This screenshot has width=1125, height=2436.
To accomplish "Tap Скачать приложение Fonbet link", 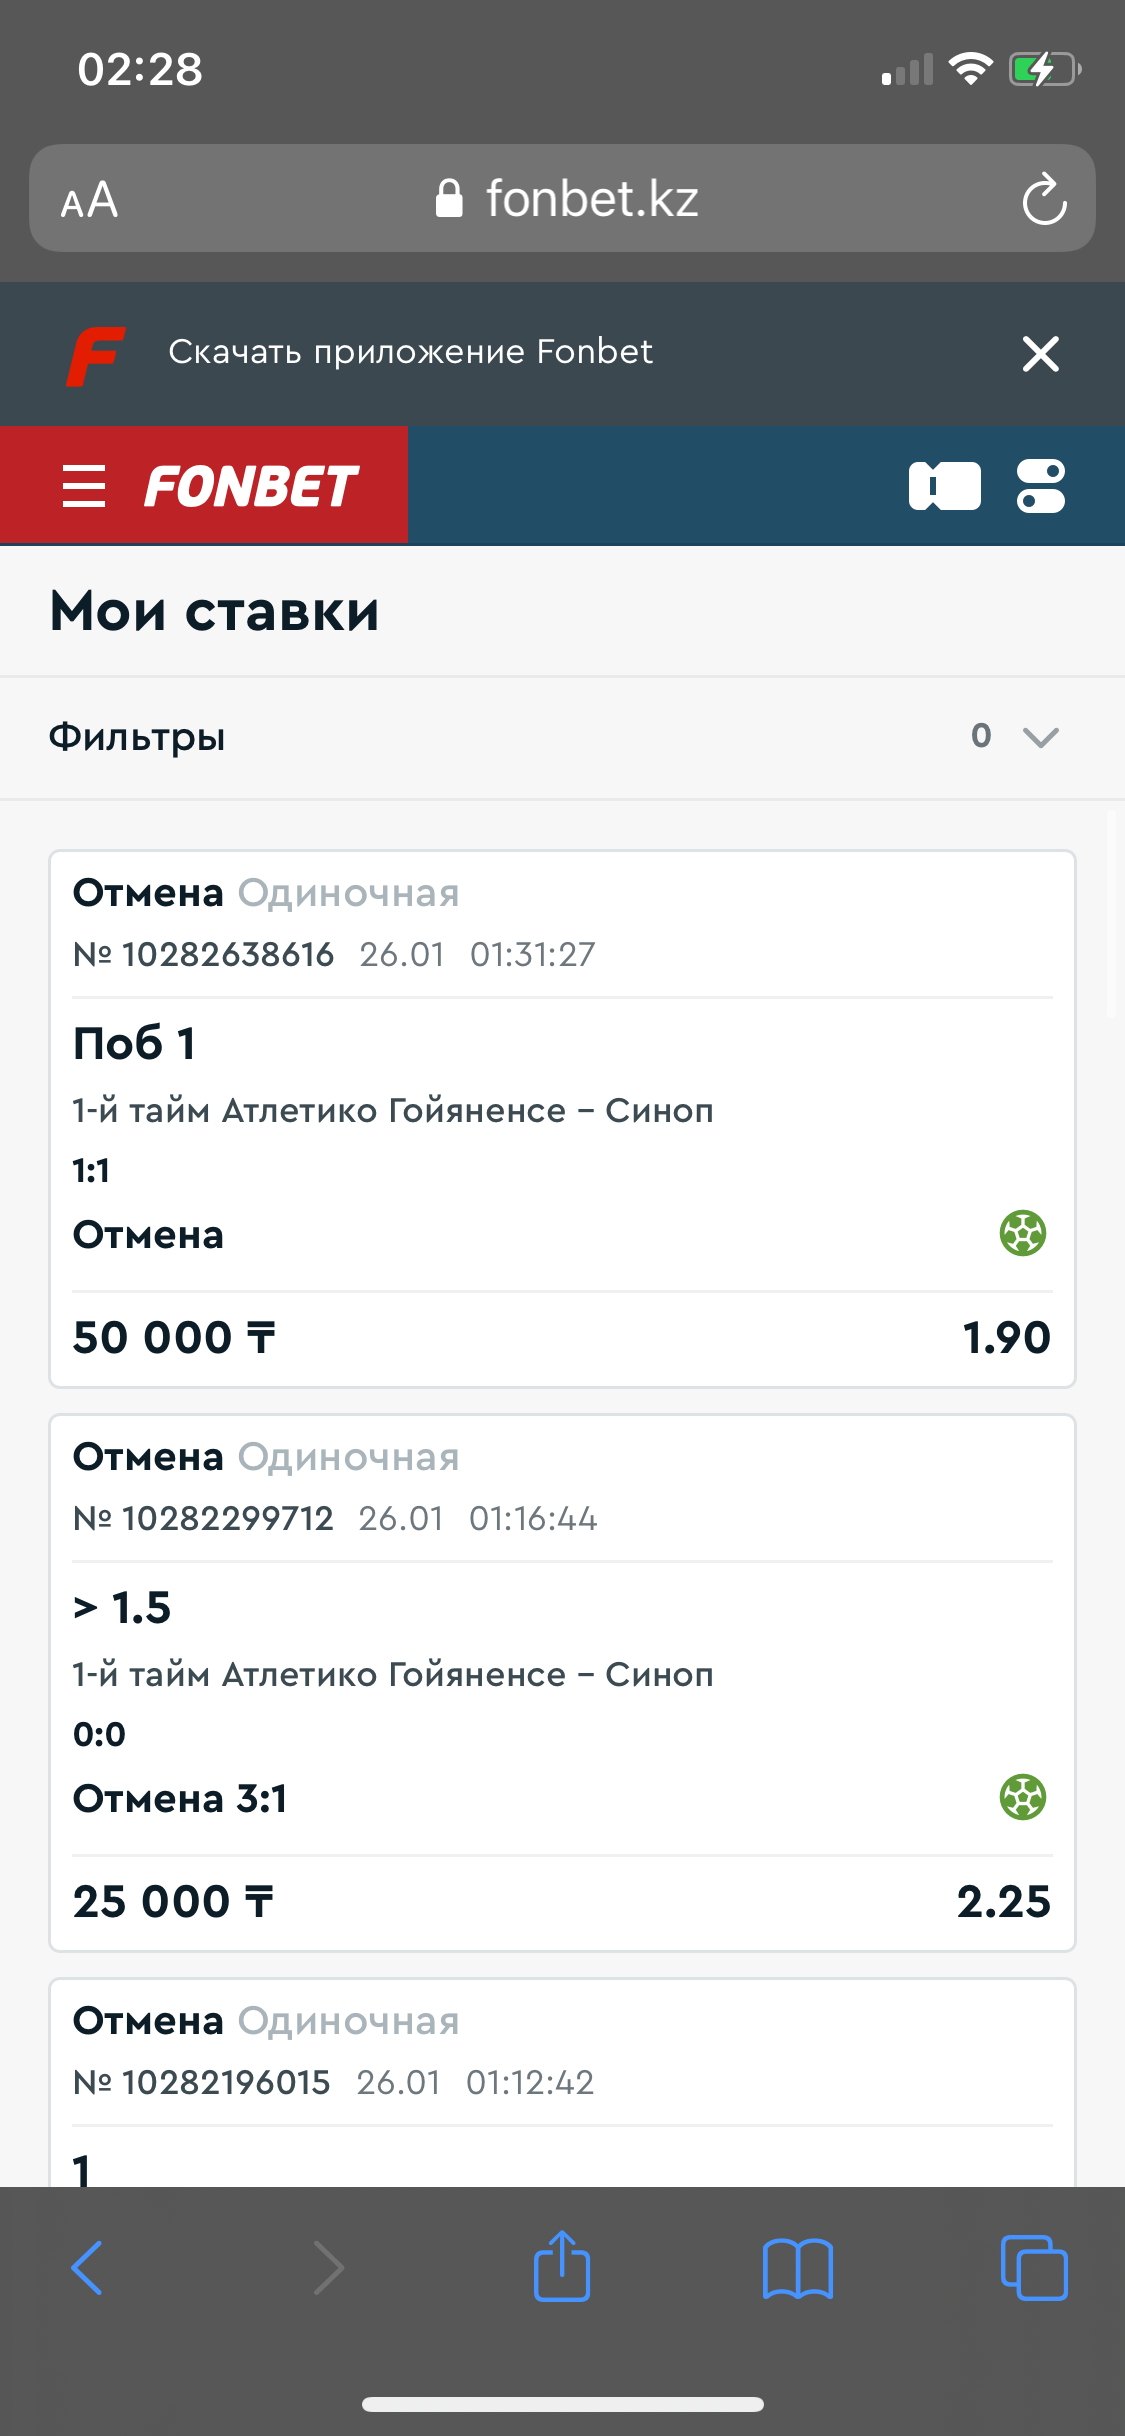I will click(410, 352).
